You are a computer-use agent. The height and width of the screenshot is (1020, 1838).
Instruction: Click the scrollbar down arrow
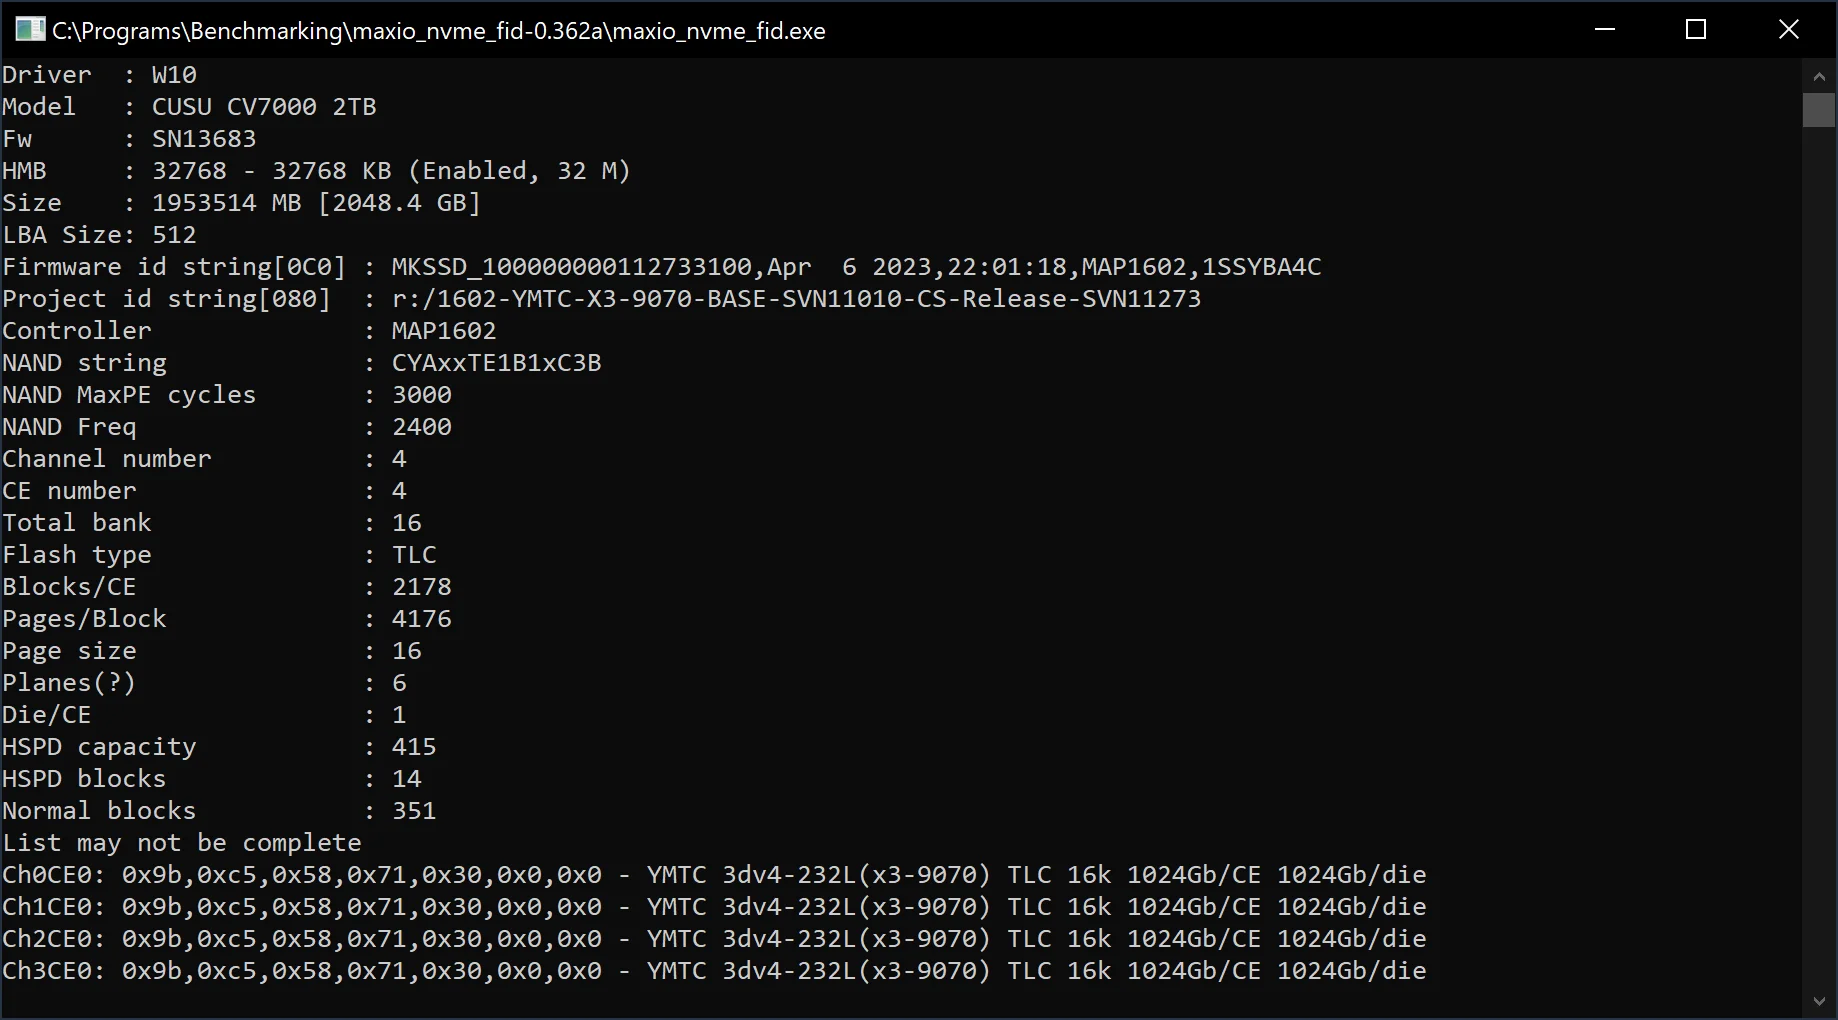coord(1819,1001)
